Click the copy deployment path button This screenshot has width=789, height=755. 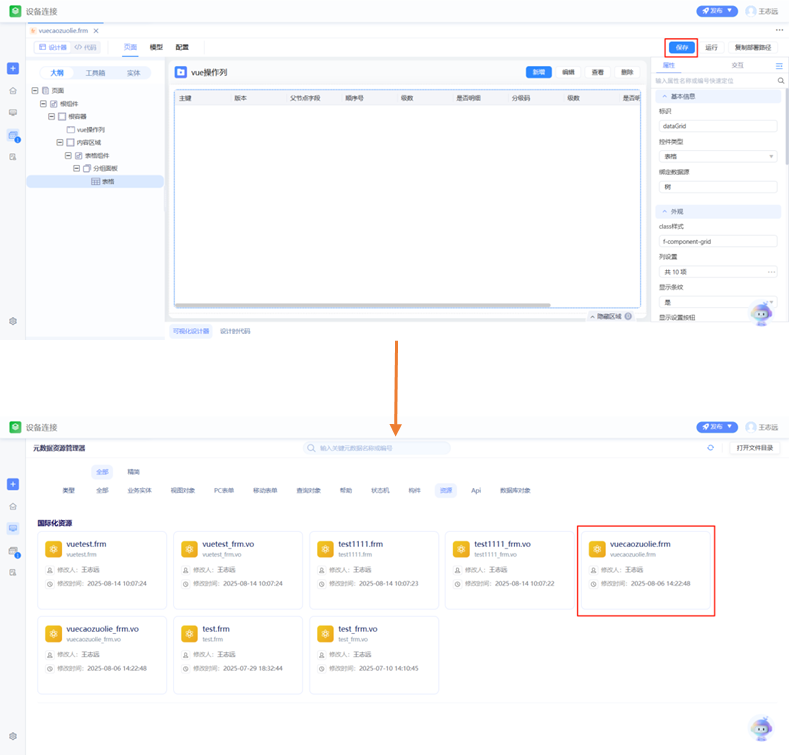click(x=752, y=47)
